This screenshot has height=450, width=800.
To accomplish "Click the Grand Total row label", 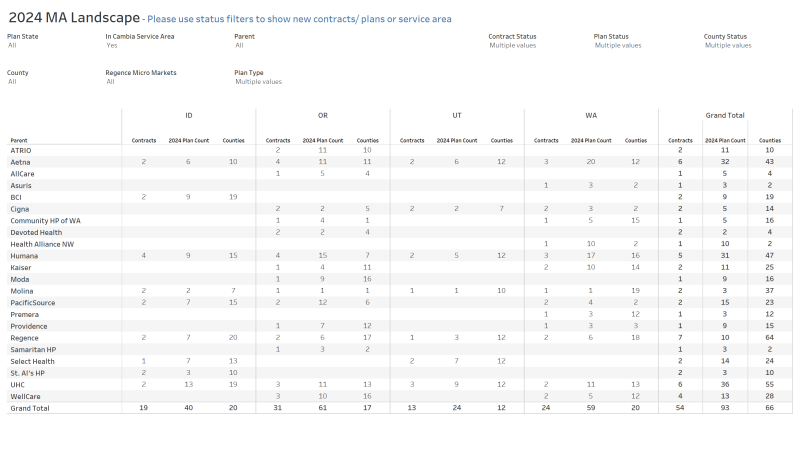I will click(x=28, y=408).
